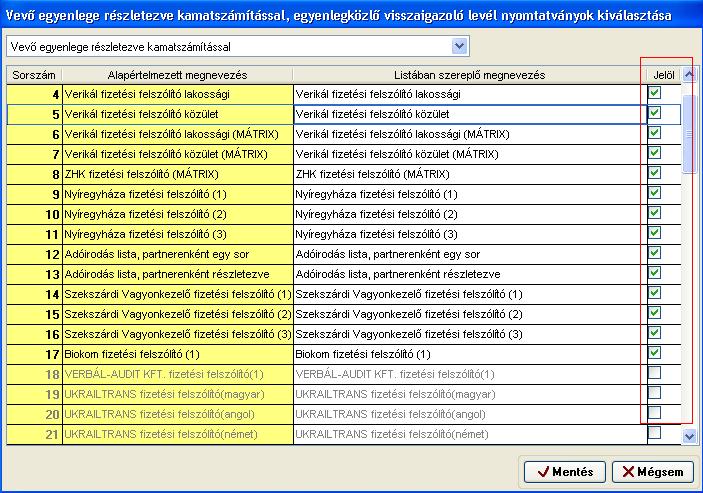Click the Jelöl column header
Viewport: 703px width, 493px height.
tap(664, 75)
